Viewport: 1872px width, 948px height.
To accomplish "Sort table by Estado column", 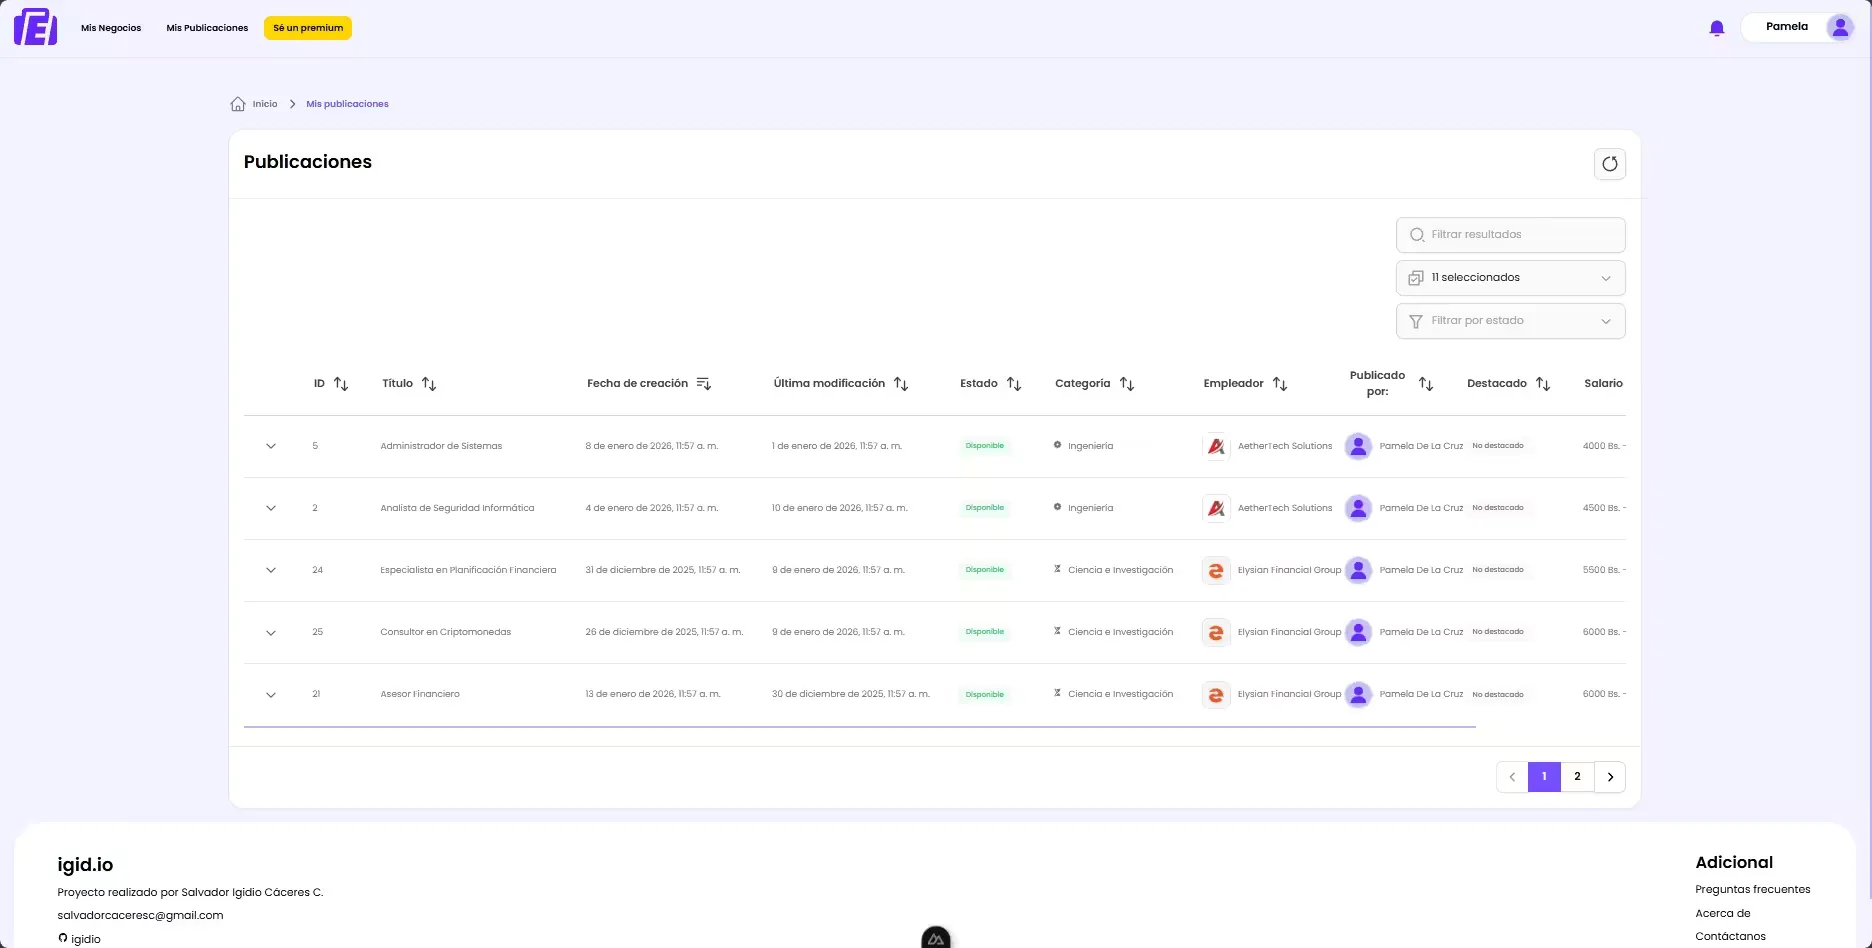I will click(1014, 384).
